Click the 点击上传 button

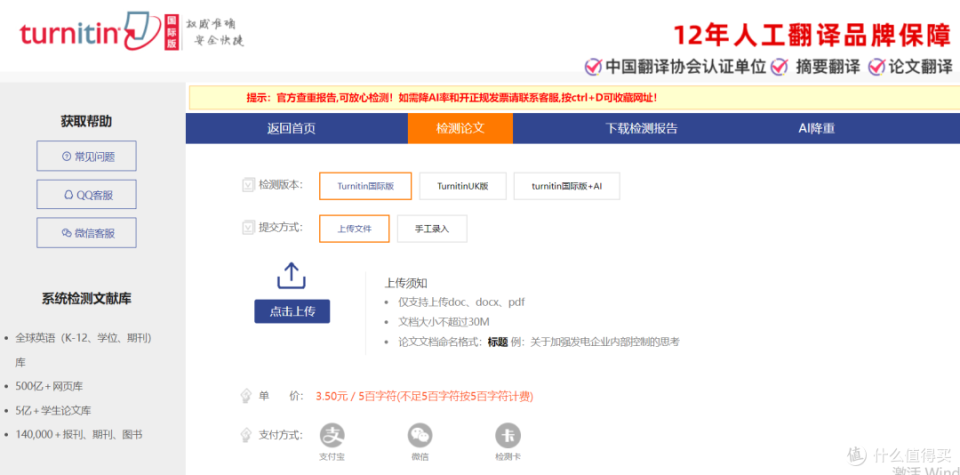pos(292,312)
